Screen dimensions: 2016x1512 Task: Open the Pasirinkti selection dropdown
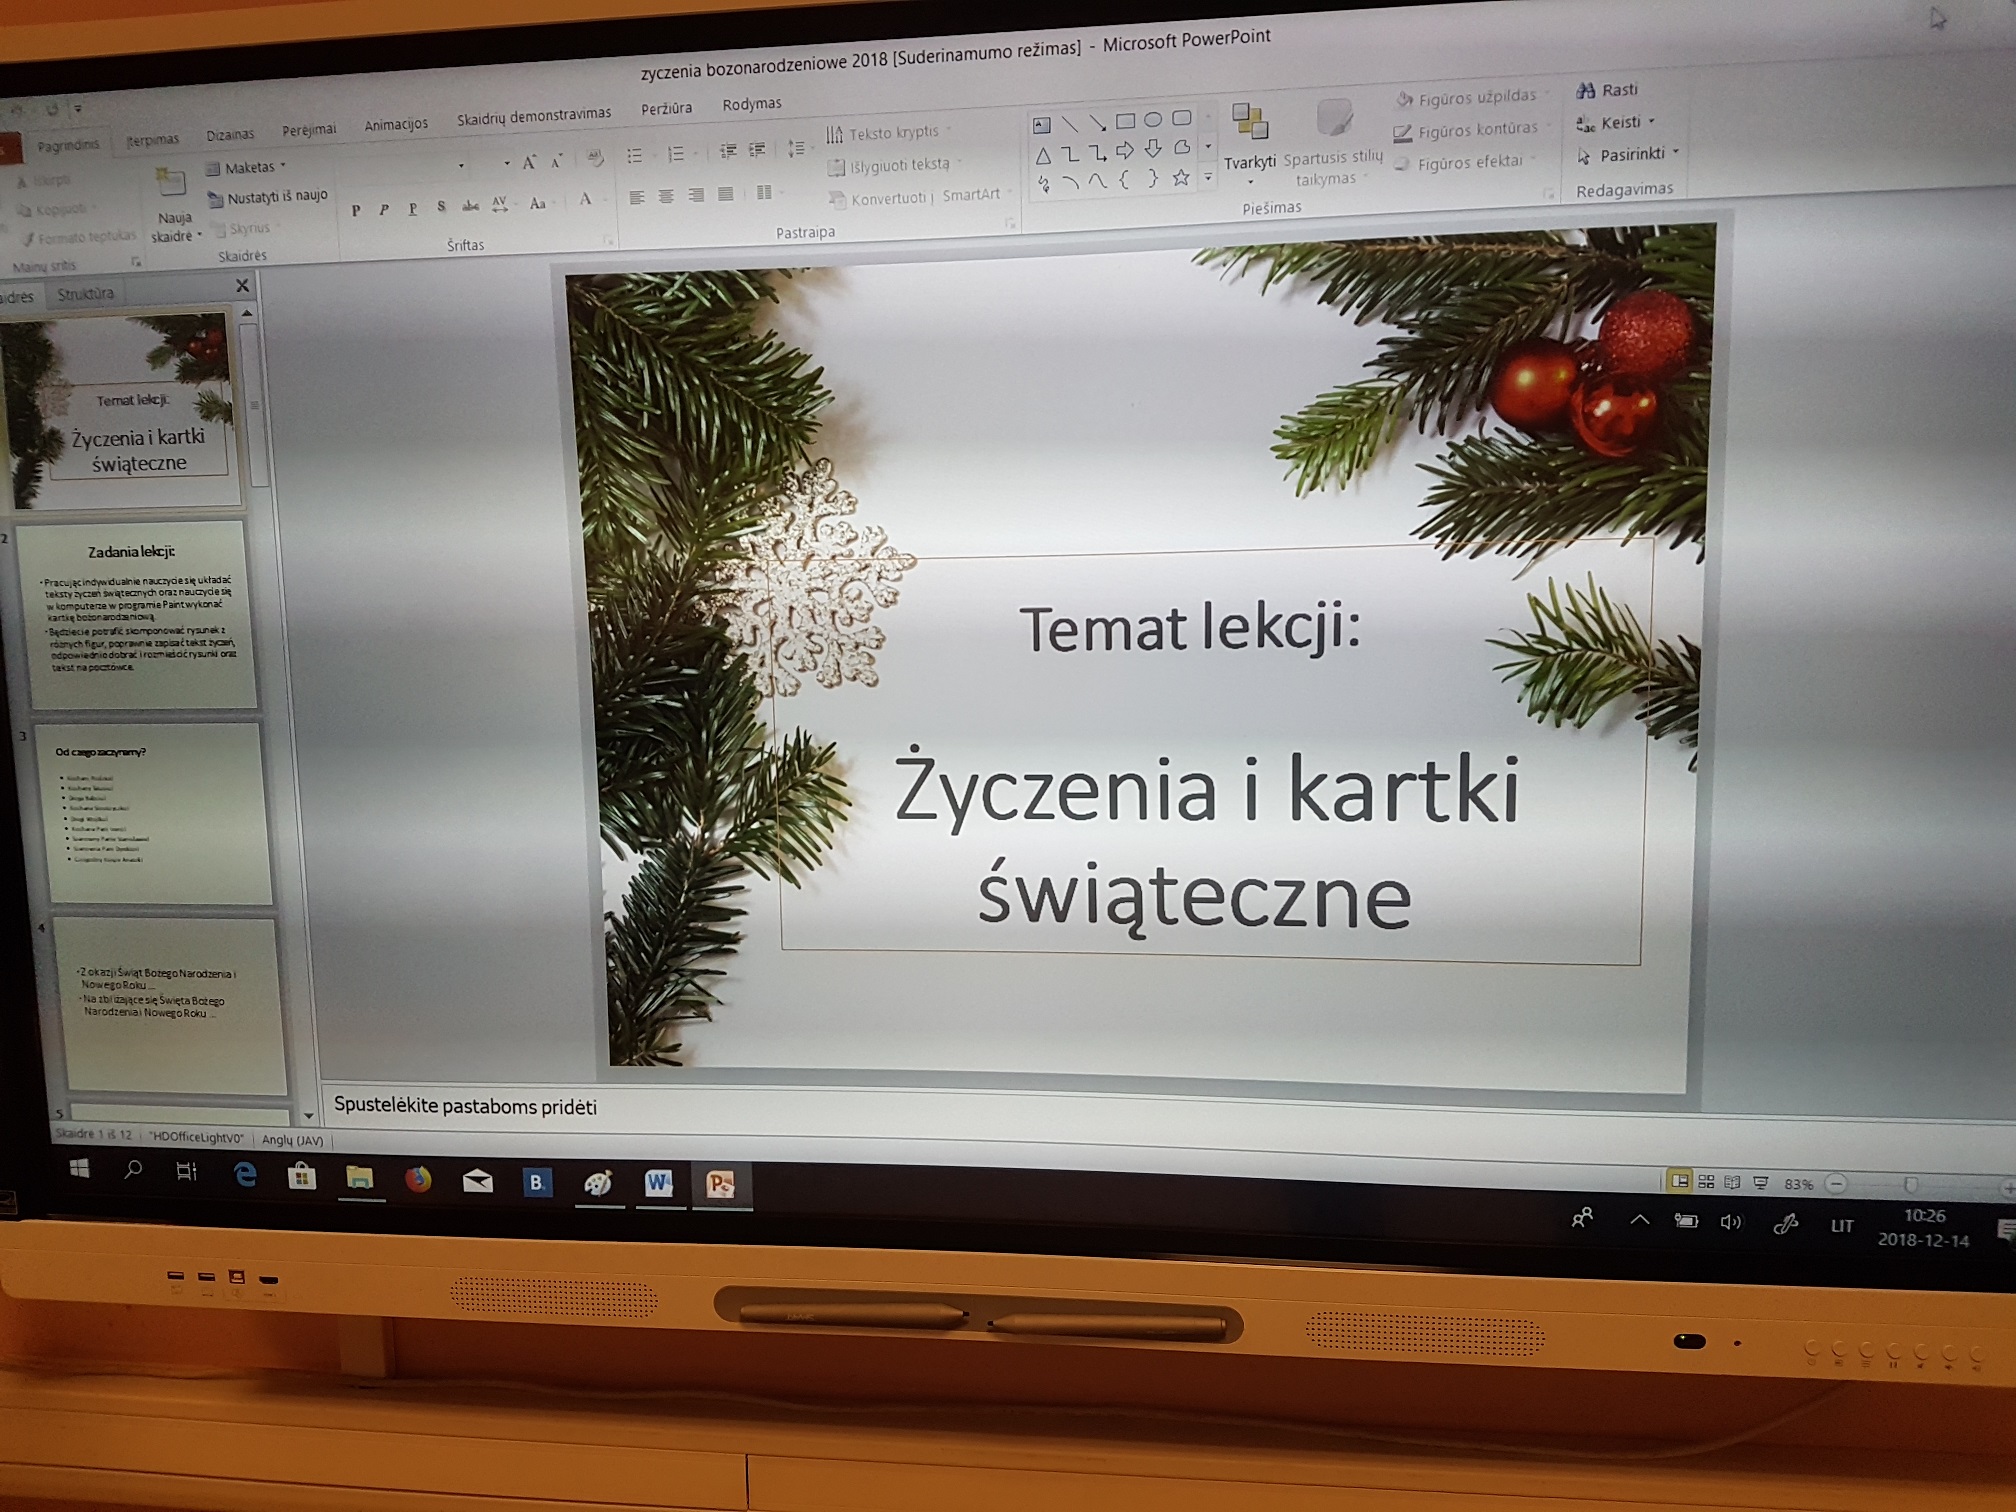[x=1628, y=155]
